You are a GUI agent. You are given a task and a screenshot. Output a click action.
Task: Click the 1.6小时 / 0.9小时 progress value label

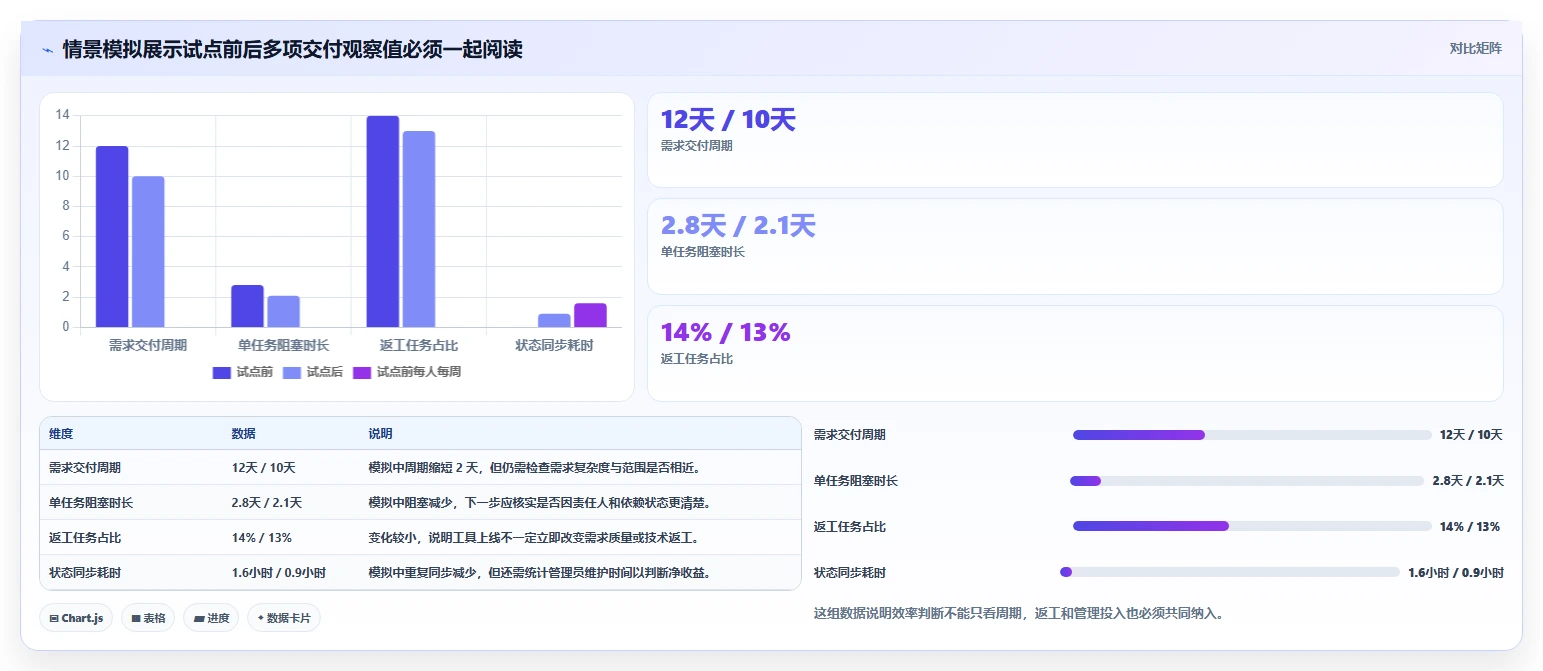(x=1456, y=573)
